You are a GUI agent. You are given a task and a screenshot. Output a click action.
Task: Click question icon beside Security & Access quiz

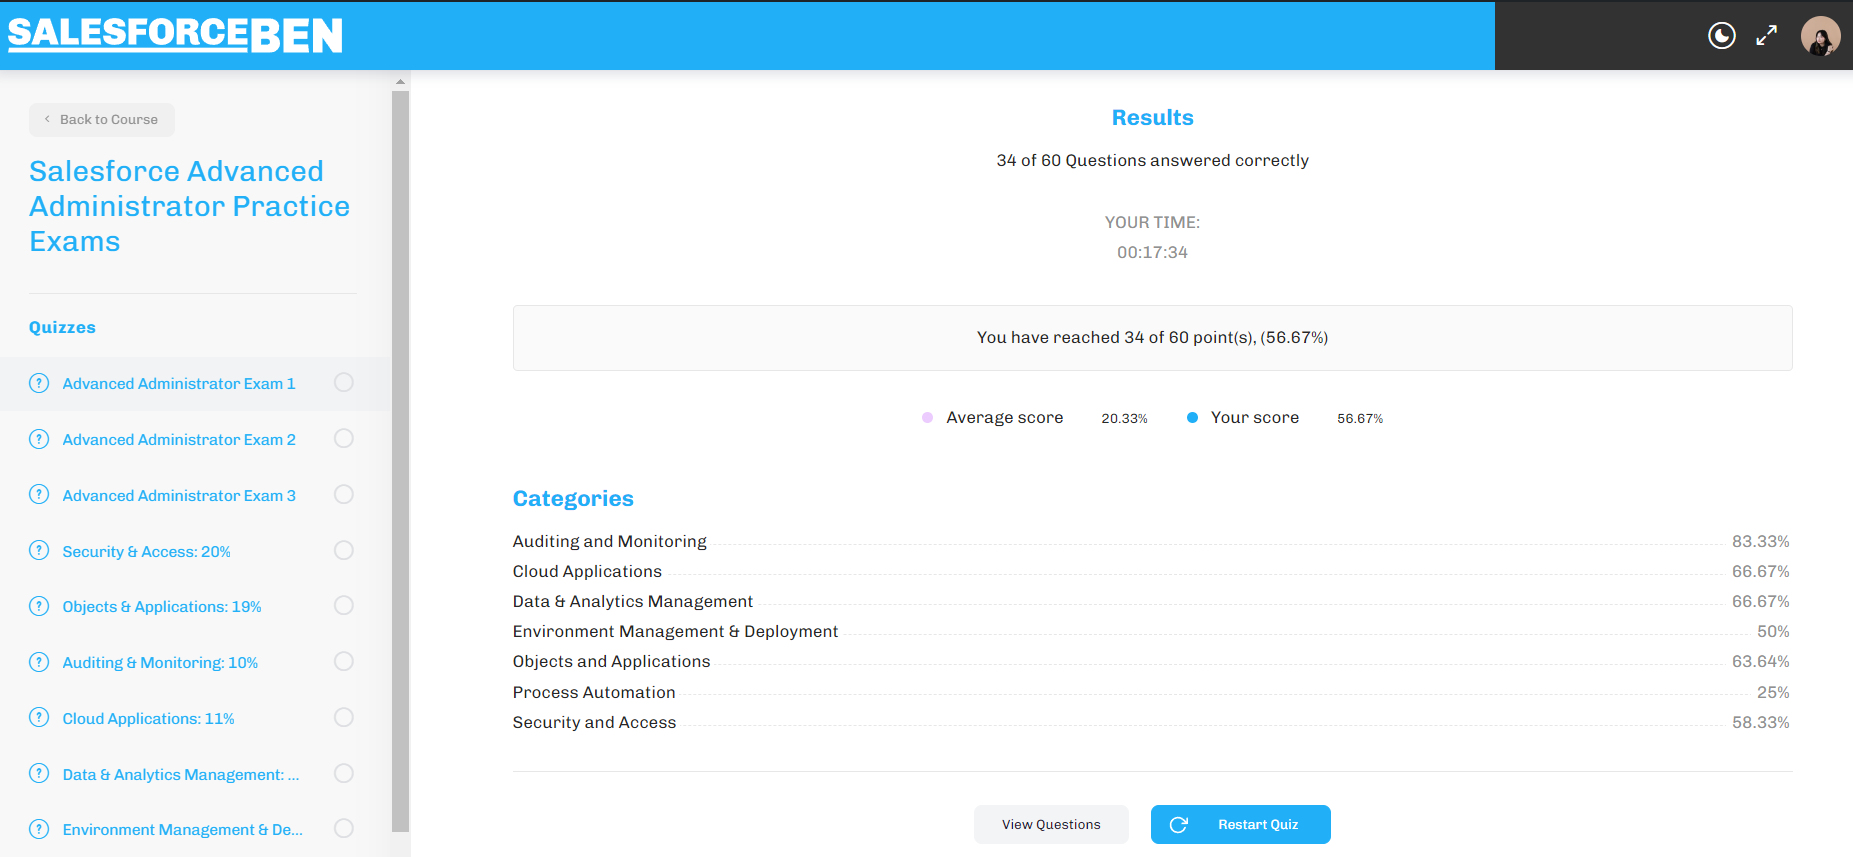coord(39,550)
